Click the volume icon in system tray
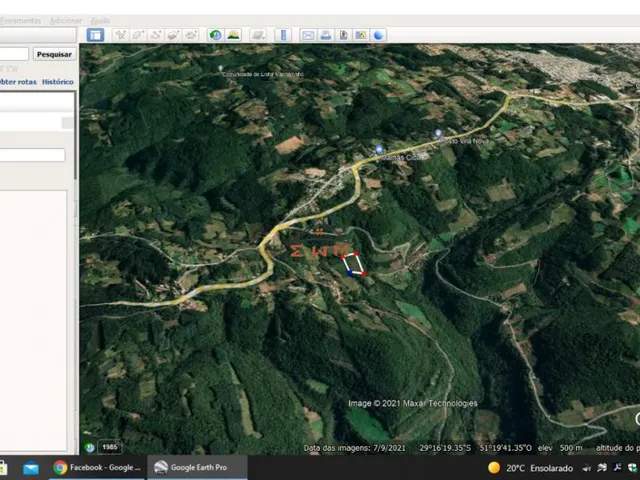 (587, 468)
